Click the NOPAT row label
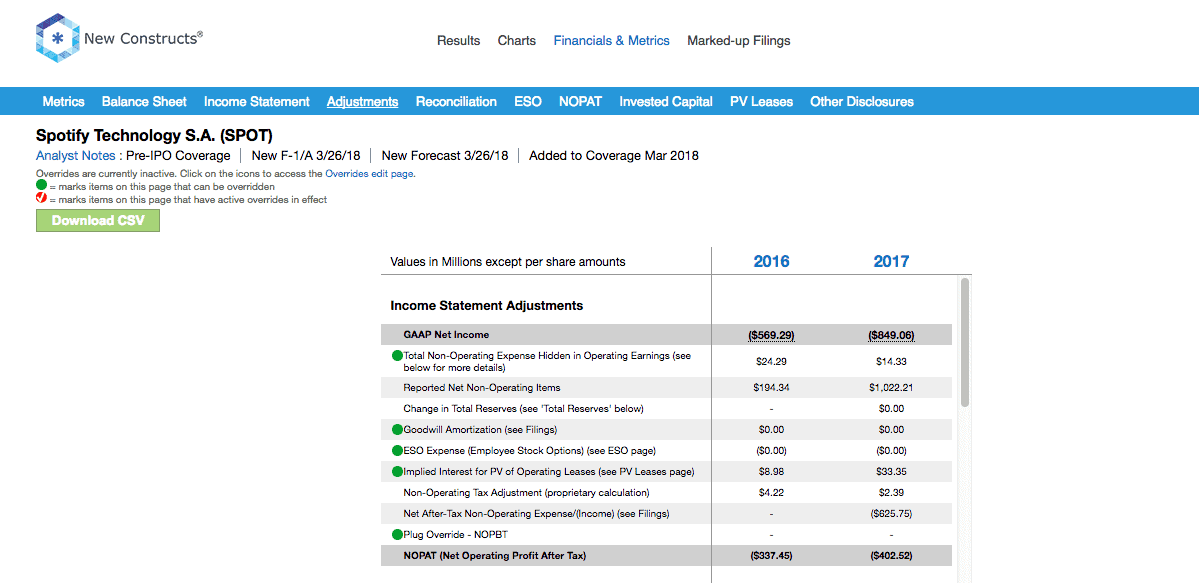The height and width of the screenshot is (583, 1199). pos(495,555)
